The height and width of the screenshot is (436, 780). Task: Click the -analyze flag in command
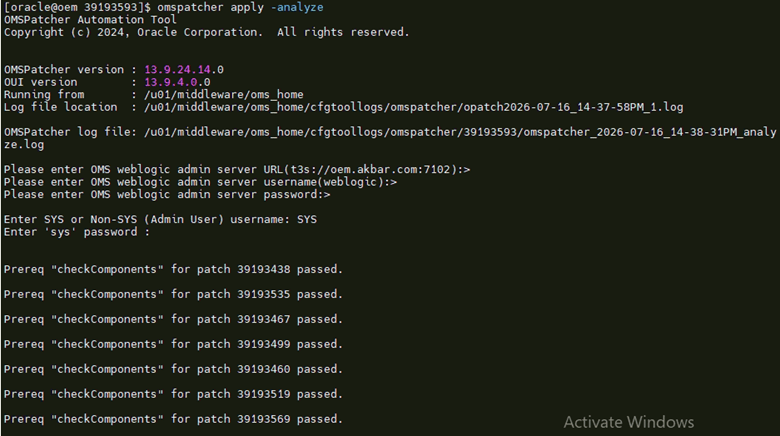click(x=297, y=7)
